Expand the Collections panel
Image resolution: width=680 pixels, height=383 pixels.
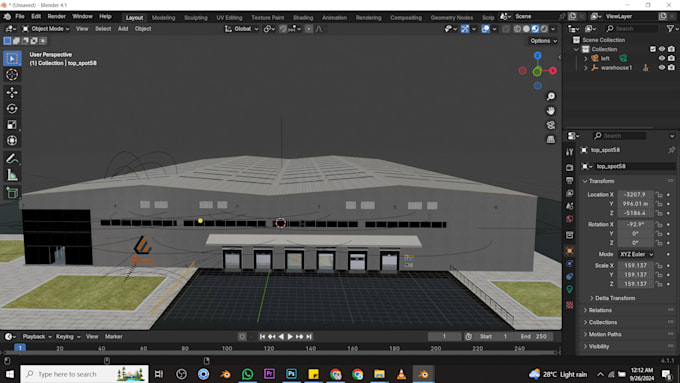click(x=602, y=322)
